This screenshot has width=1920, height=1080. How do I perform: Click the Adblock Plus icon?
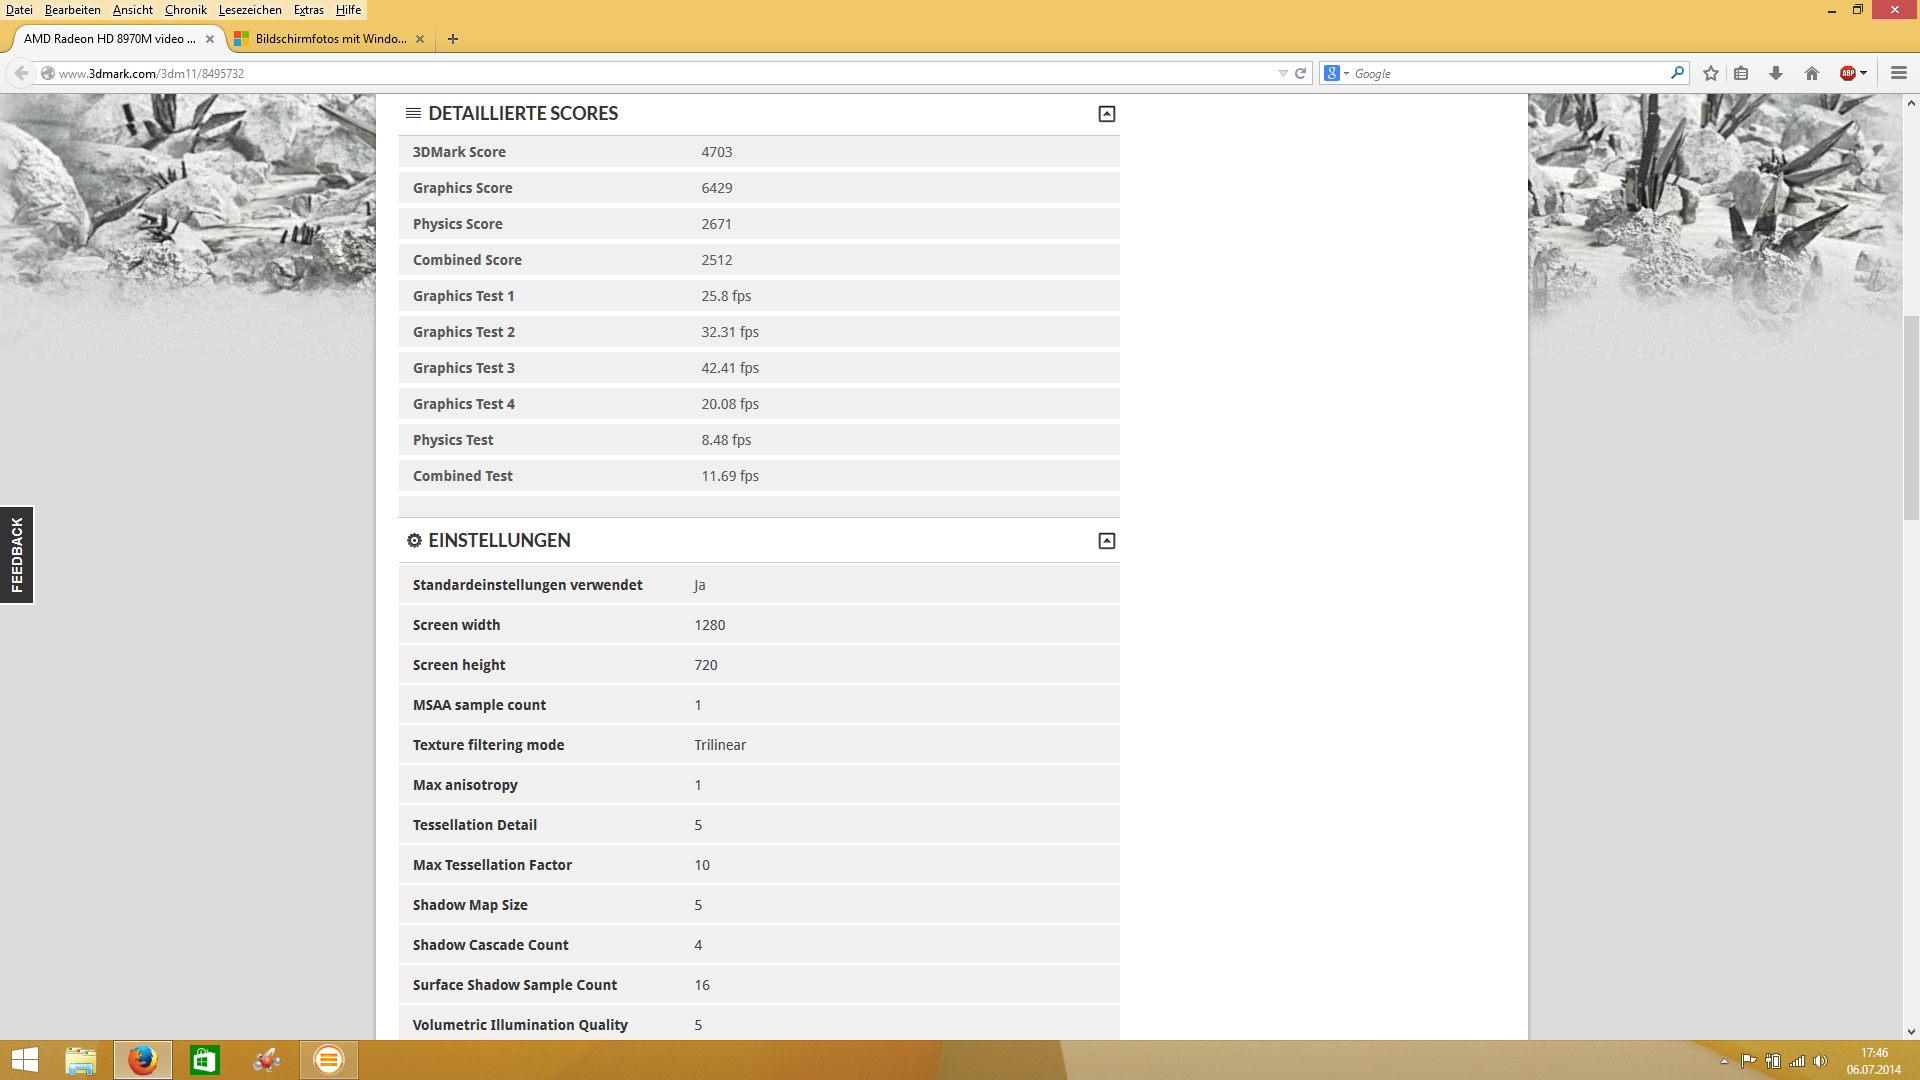pyautogui.click(x=1848, y=73)
